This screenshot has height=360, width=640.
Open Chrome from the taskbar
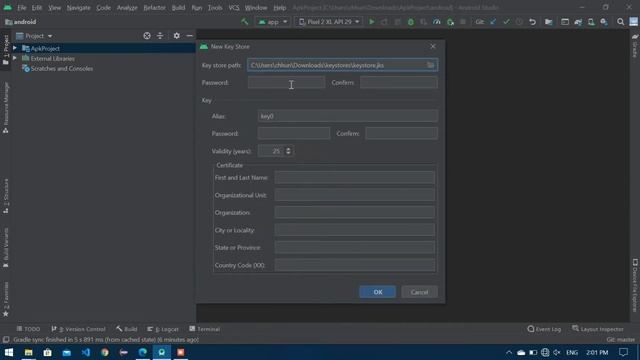(105, 352)
